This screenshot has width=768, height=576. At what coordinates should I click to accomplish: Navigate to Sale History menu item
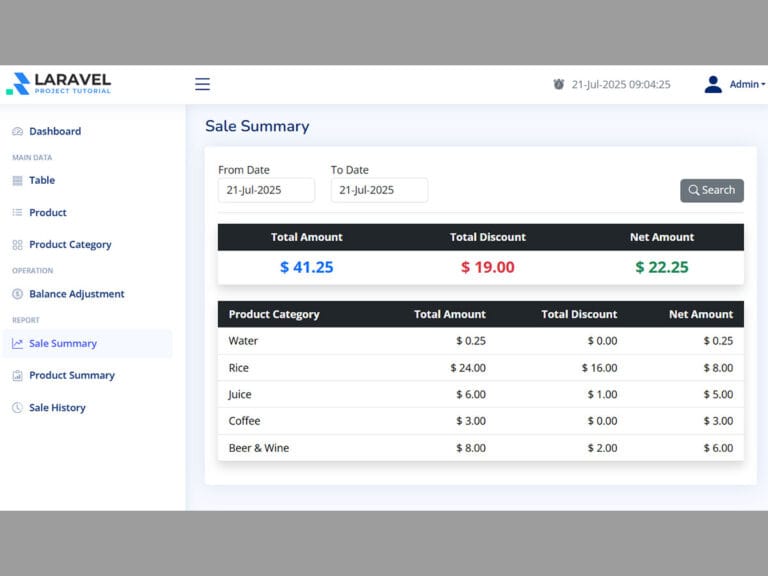coord(57,408)
